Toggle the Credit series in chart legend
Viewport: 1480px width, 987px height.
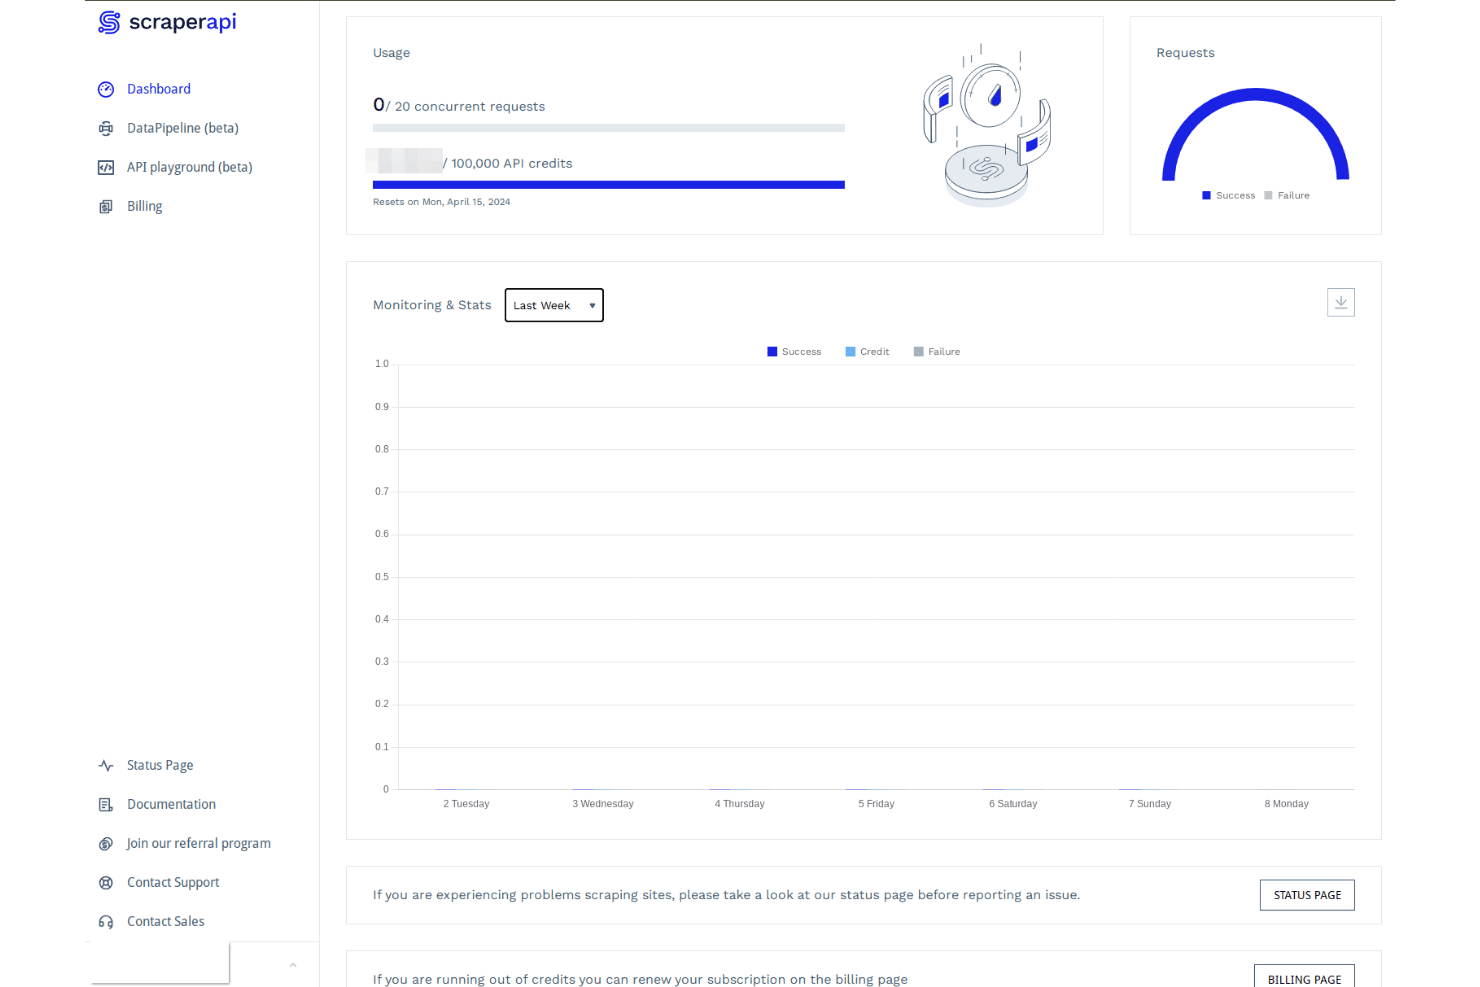click(x=867, y=352)
